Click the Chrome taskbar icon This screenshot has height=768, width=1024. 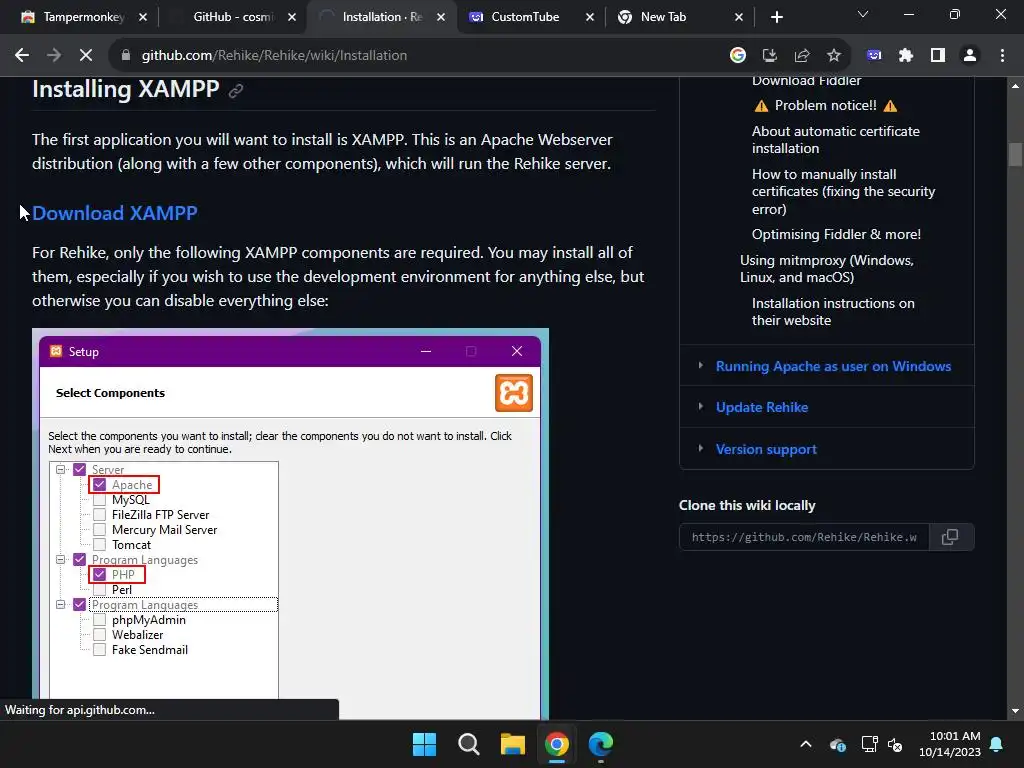click(x=557, y=744)
